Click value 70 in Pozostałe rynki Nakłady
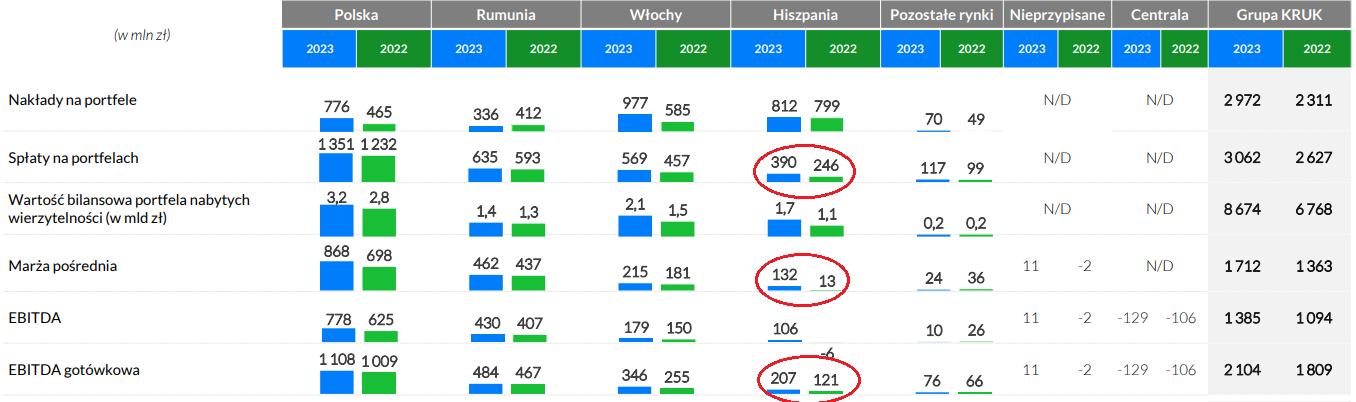1356x402 pixels. [934, 120]
